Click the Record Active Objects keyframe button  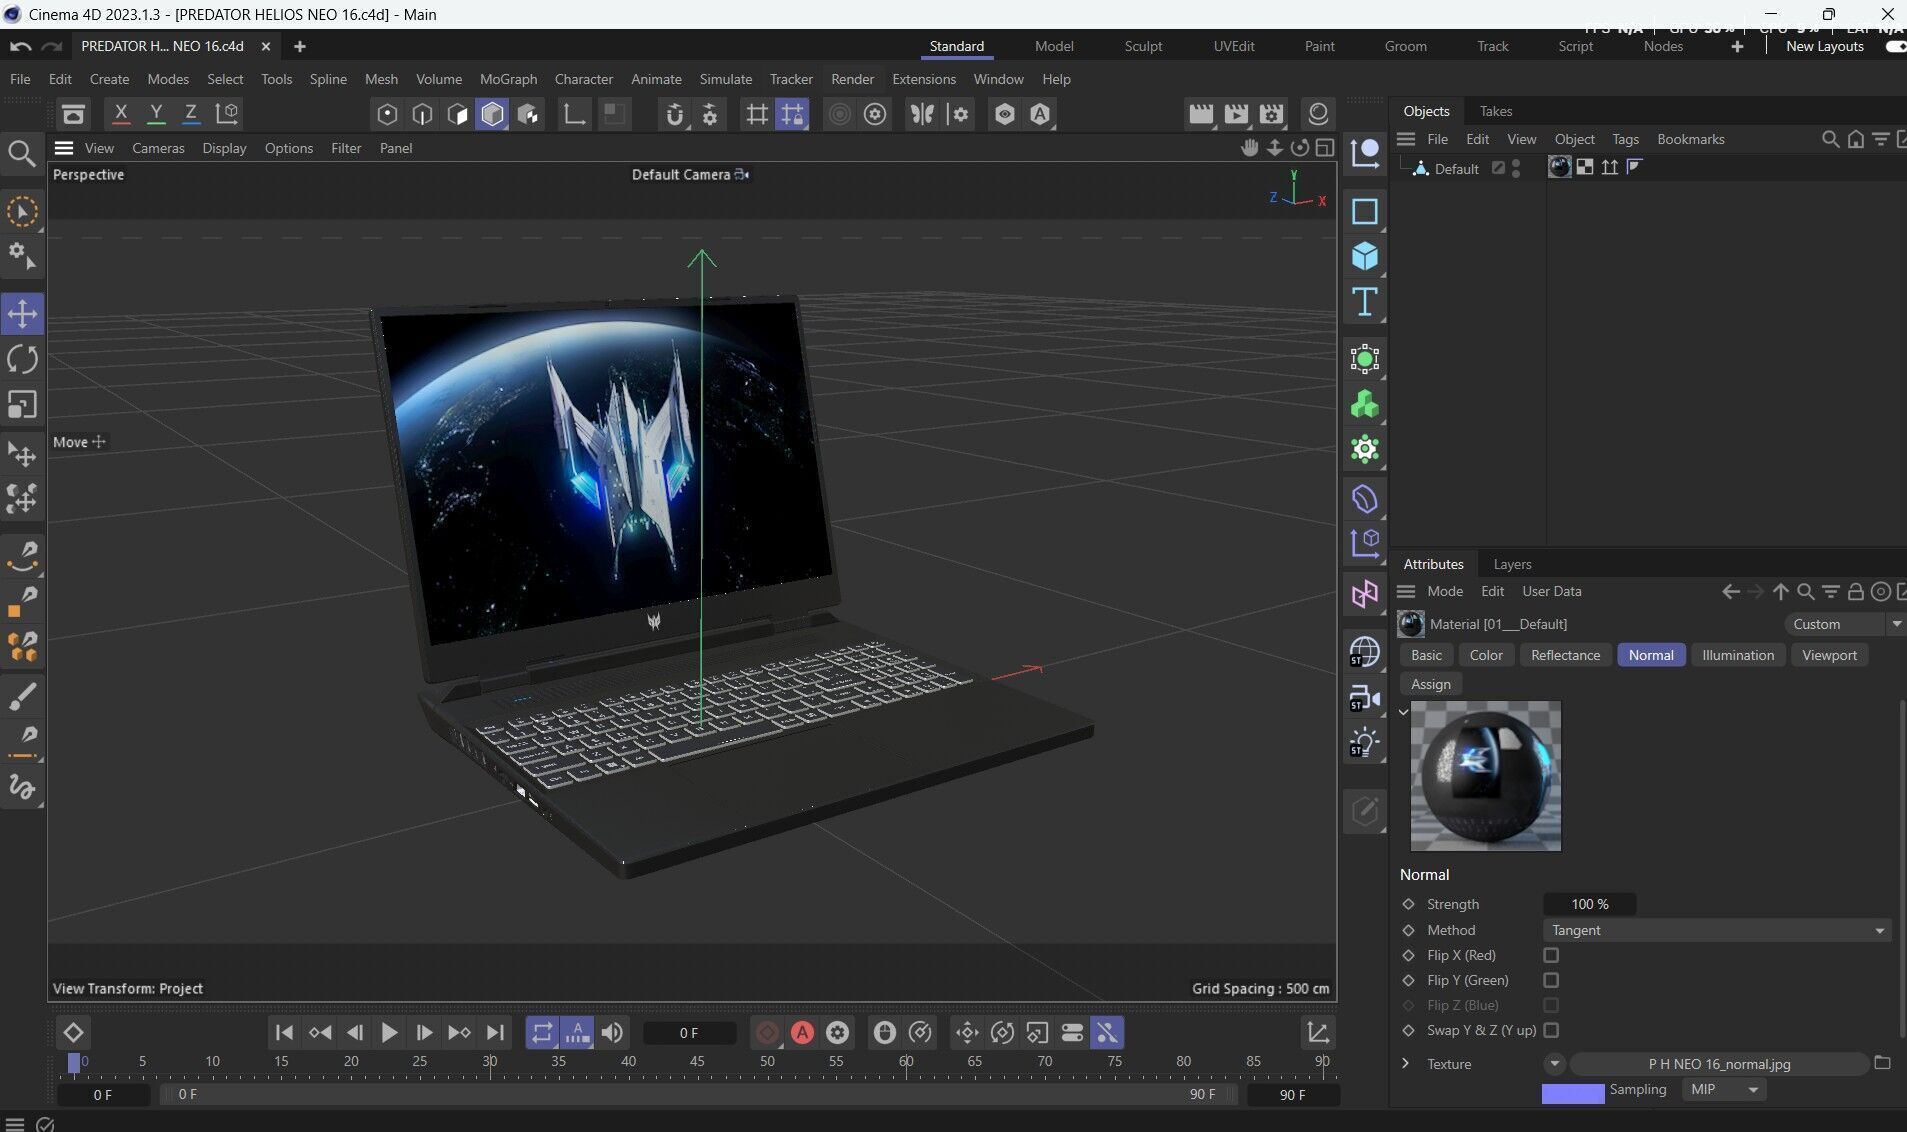tap(767, 1033)
